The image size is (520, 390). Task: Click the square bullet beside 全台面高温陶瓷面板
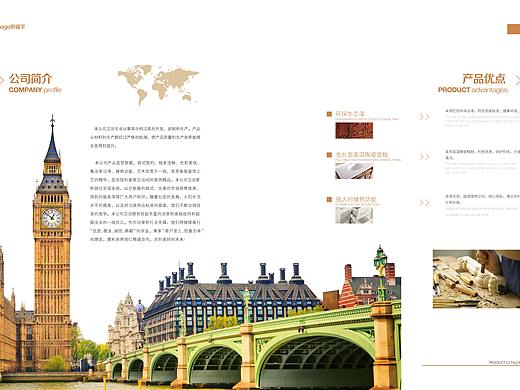click(329, 155)
